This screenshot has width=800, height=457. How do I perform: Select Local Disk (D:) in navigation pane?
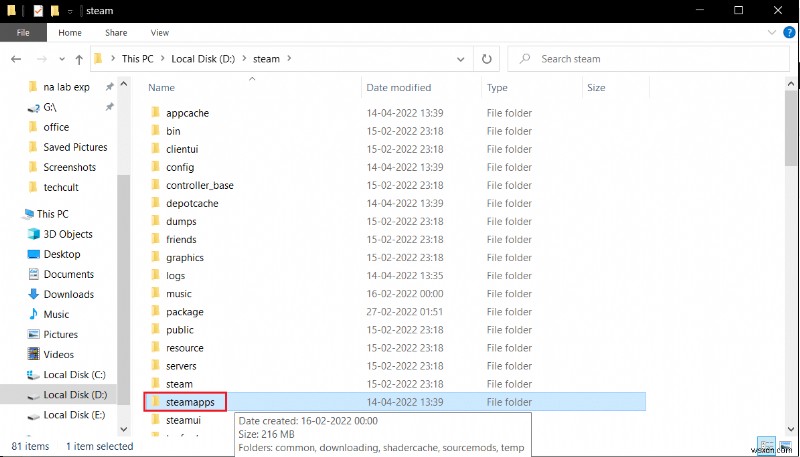pos(75,395)
